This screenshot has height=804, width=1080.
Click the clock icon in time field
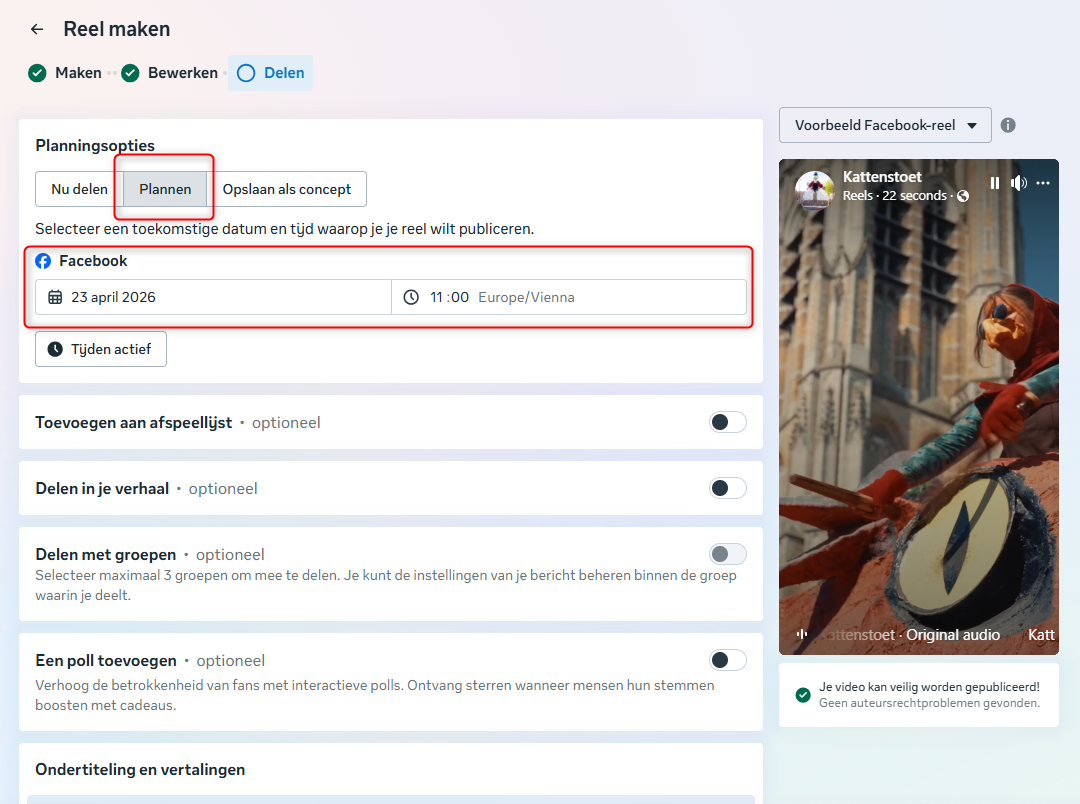(411, 297)
